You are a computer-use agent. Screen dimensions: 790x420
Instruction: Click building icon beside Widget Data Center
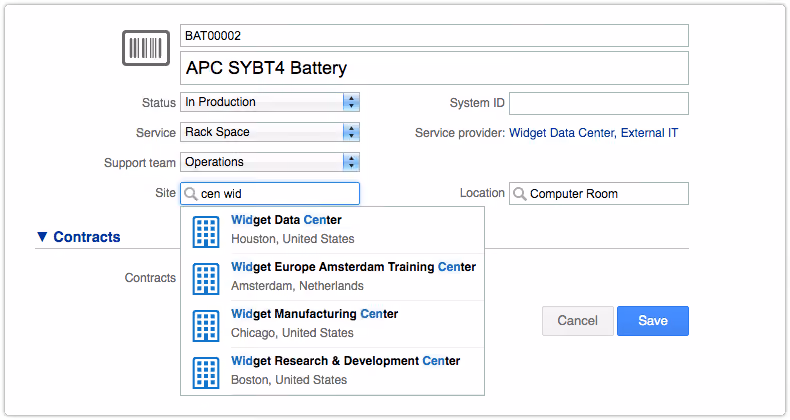click(x=206, y=232)
